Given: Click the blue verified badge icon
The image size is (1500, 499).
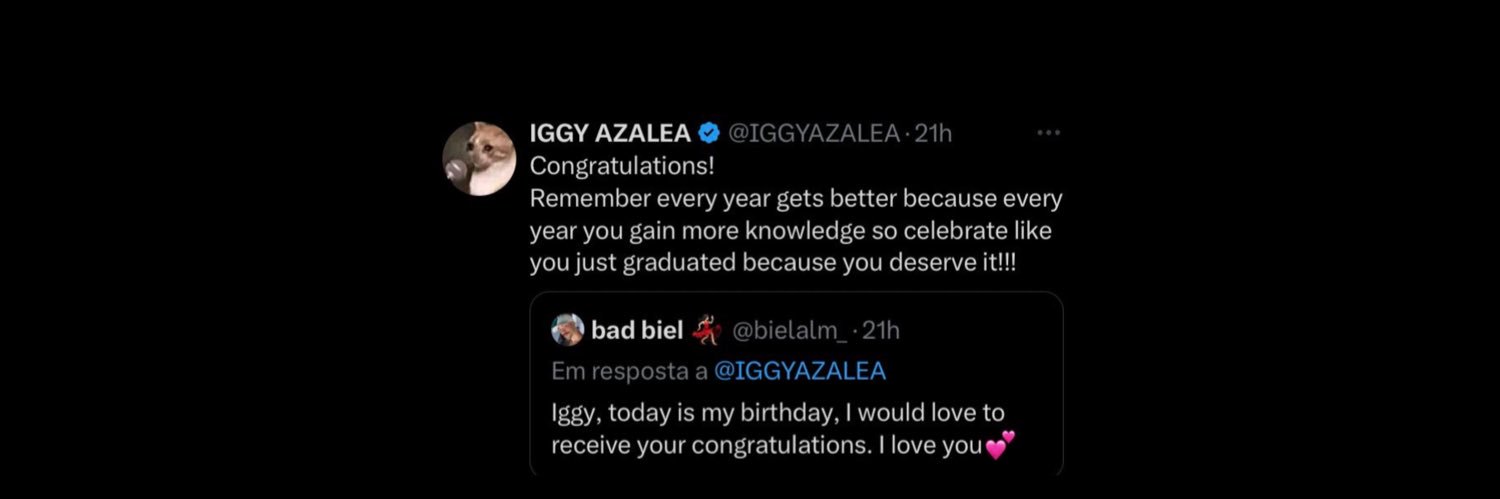Looking at the screenshot, I should coord(710,133).
